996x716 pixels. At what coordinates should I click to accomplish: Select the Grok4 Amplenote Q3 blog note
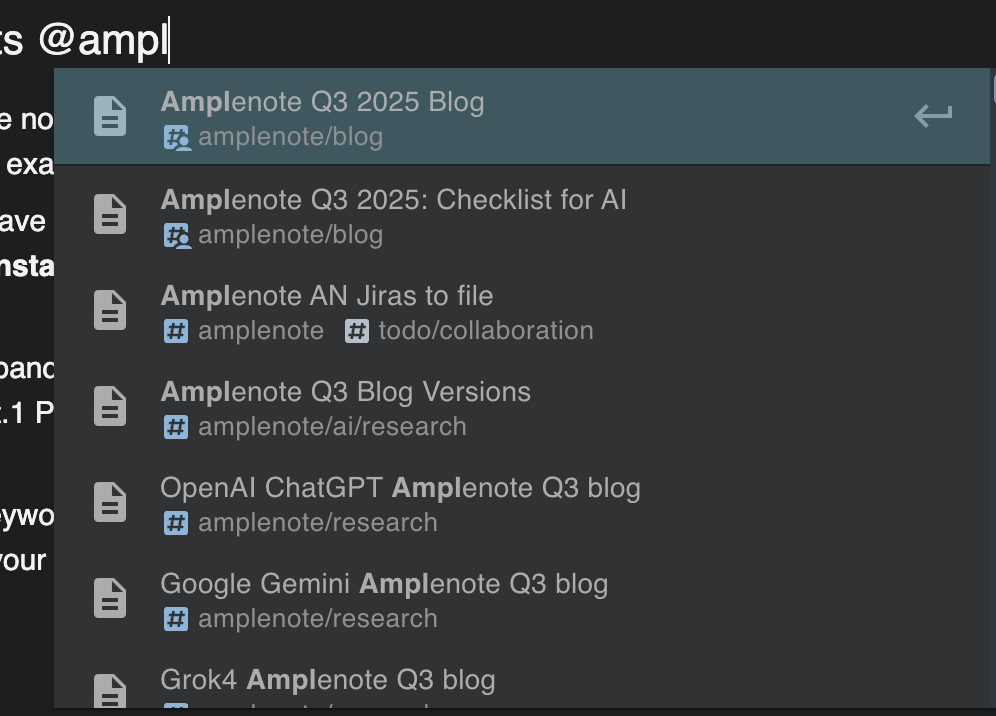(x=328, y=680)
